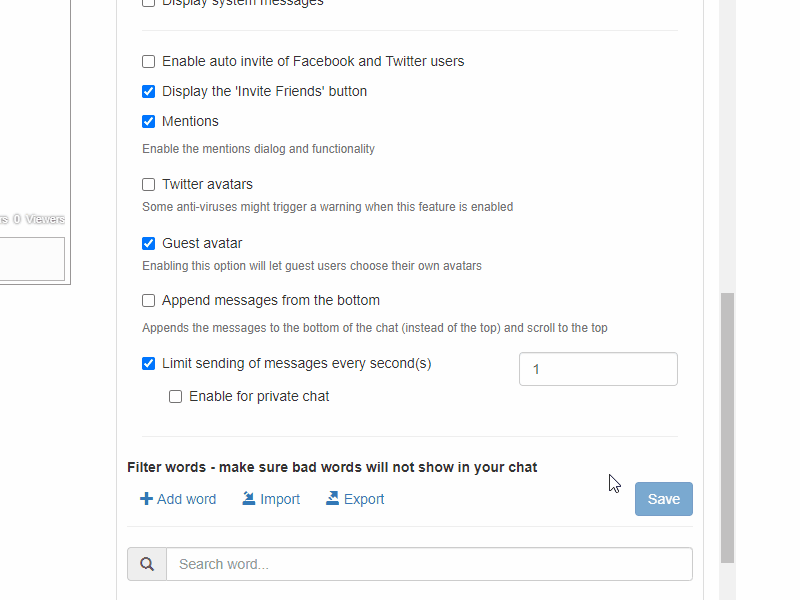The width and height of the screenshot is (800, 600).
Task: Open the Add word dialog
Action: pyautogui.click(x=178, y=498)
